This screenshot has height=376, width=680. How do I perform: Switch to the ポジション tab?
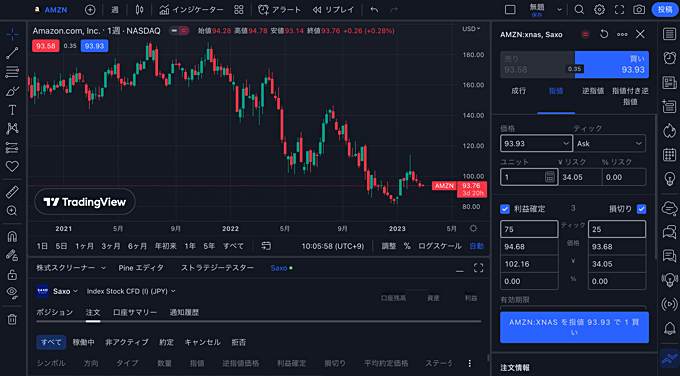55,312
